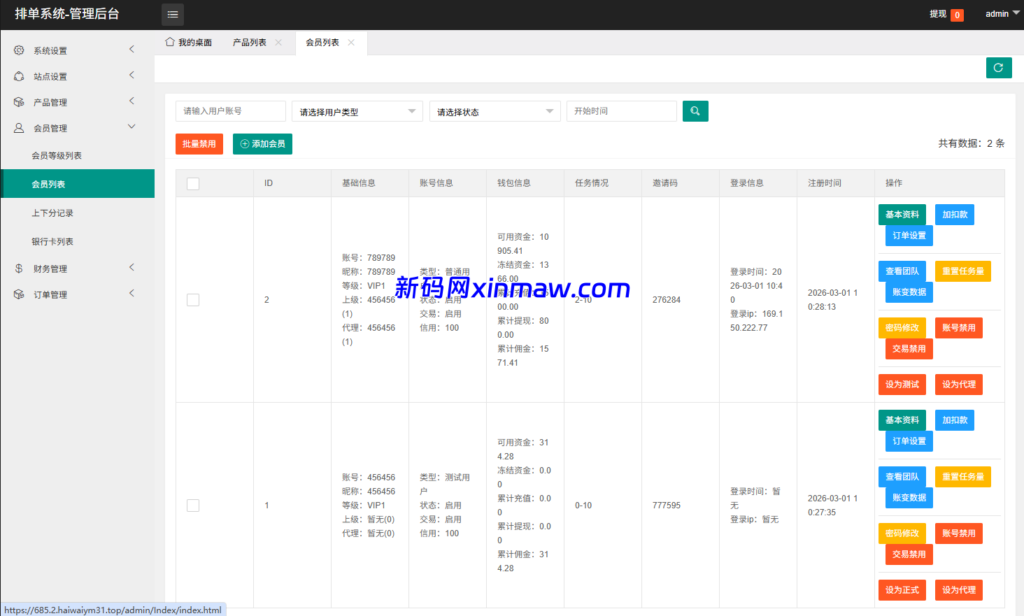Check the row checkbox for member 456456

click(192, 505)
